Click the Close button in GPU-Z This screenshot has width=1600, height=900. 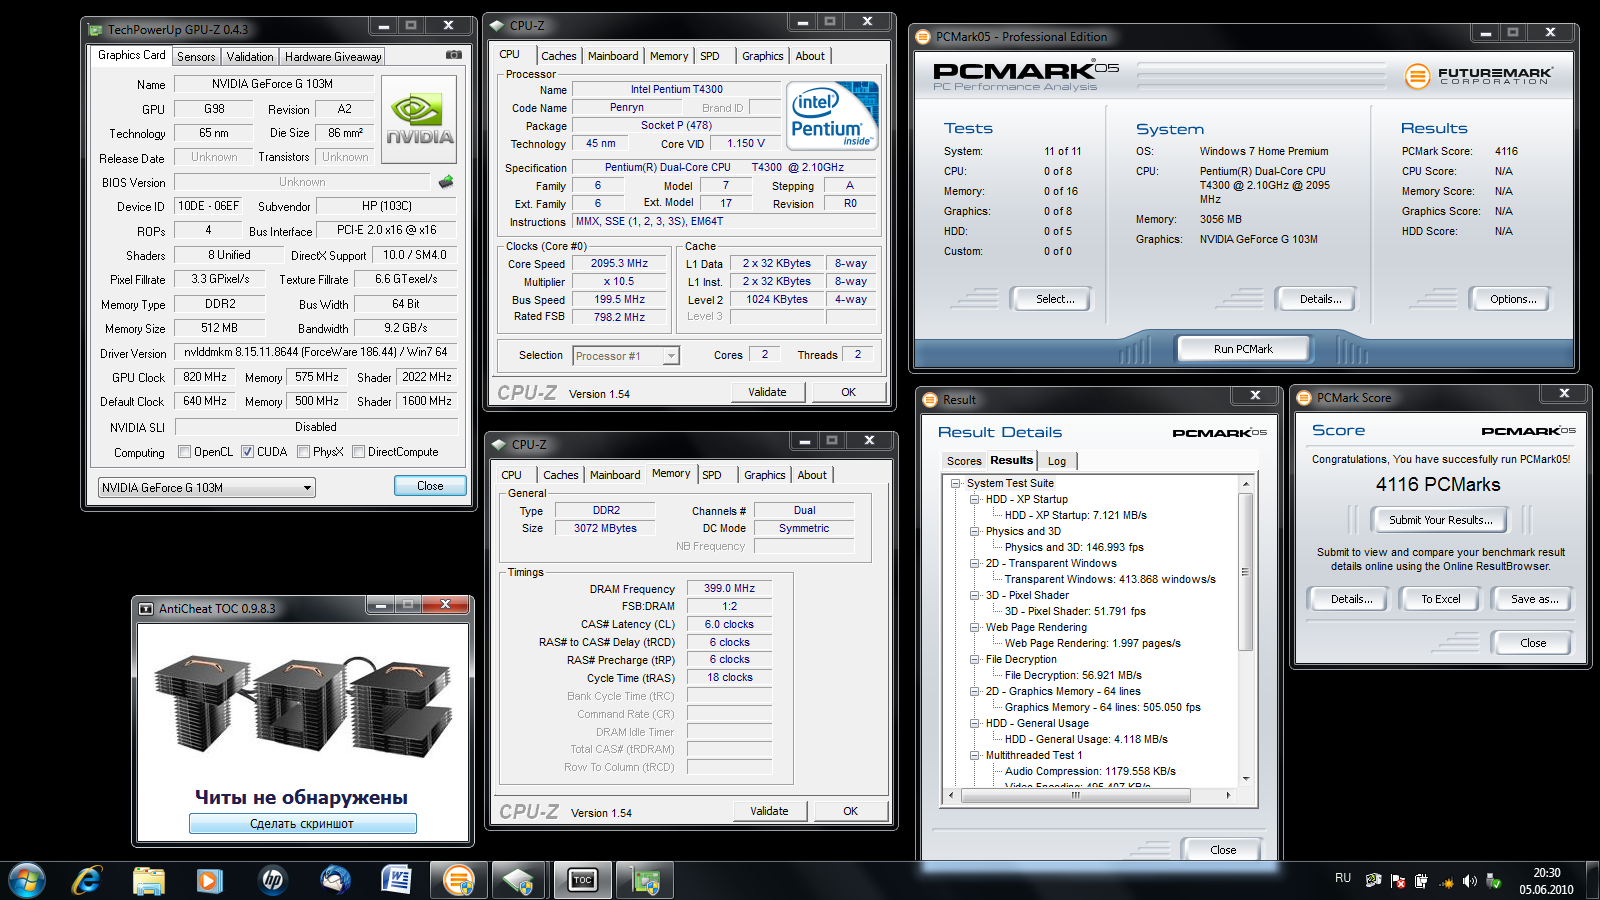point(430,486)
